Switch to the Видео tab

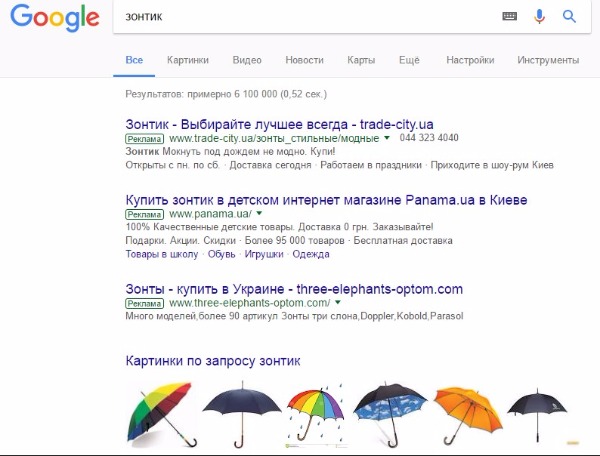247,60
